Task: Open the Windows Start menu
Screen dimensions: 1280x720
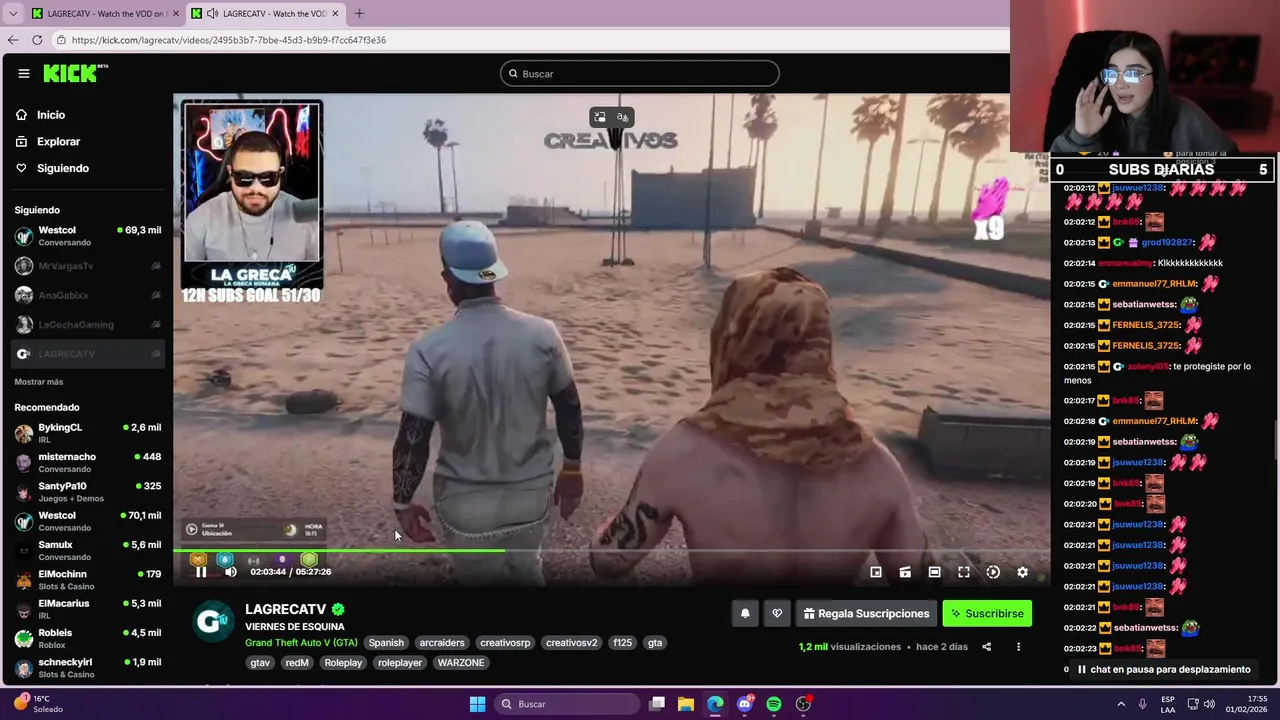Action: click(477, 704)
